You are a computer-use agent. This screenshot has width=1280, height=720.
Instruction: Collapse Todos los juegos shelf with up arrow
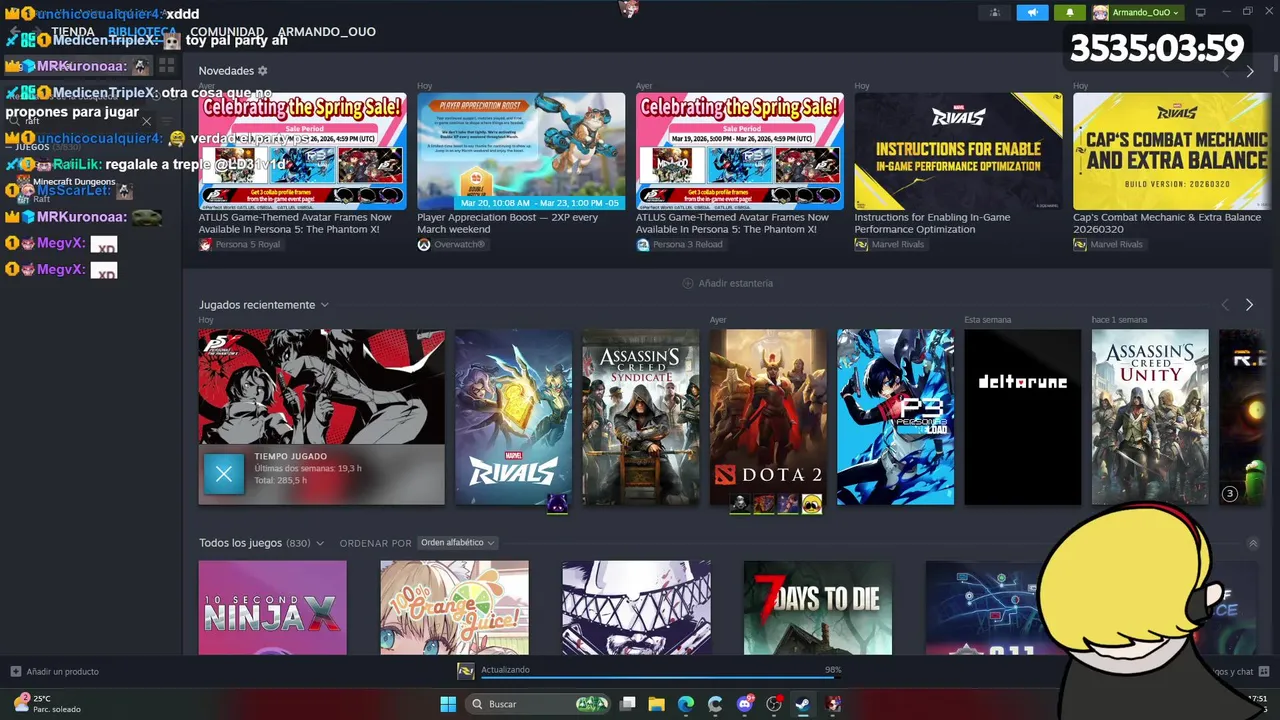tap(1253, 543)
